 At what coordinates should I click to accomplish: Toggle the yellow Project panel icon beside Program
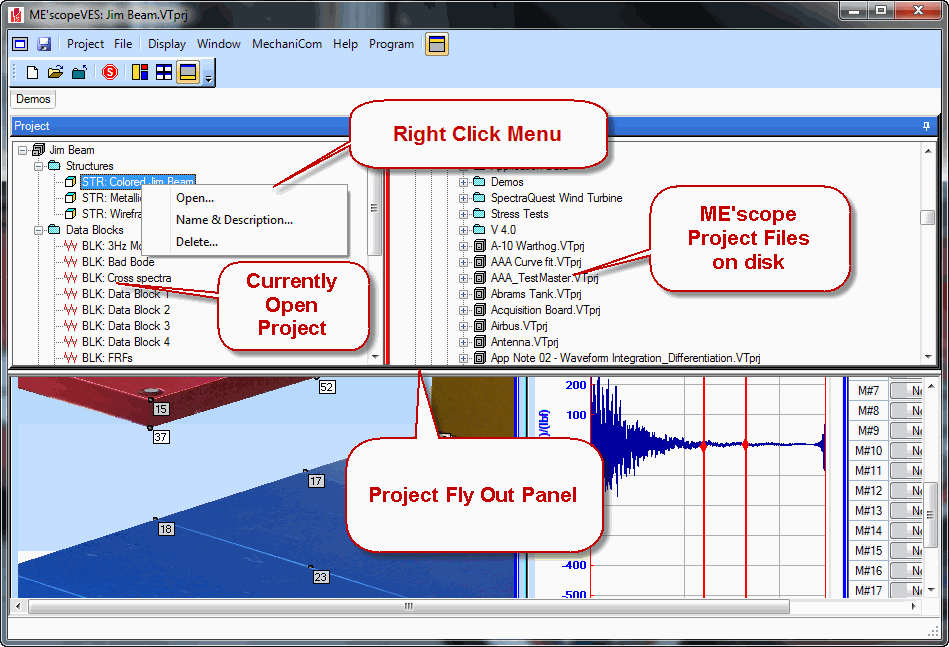coord(437,44)
